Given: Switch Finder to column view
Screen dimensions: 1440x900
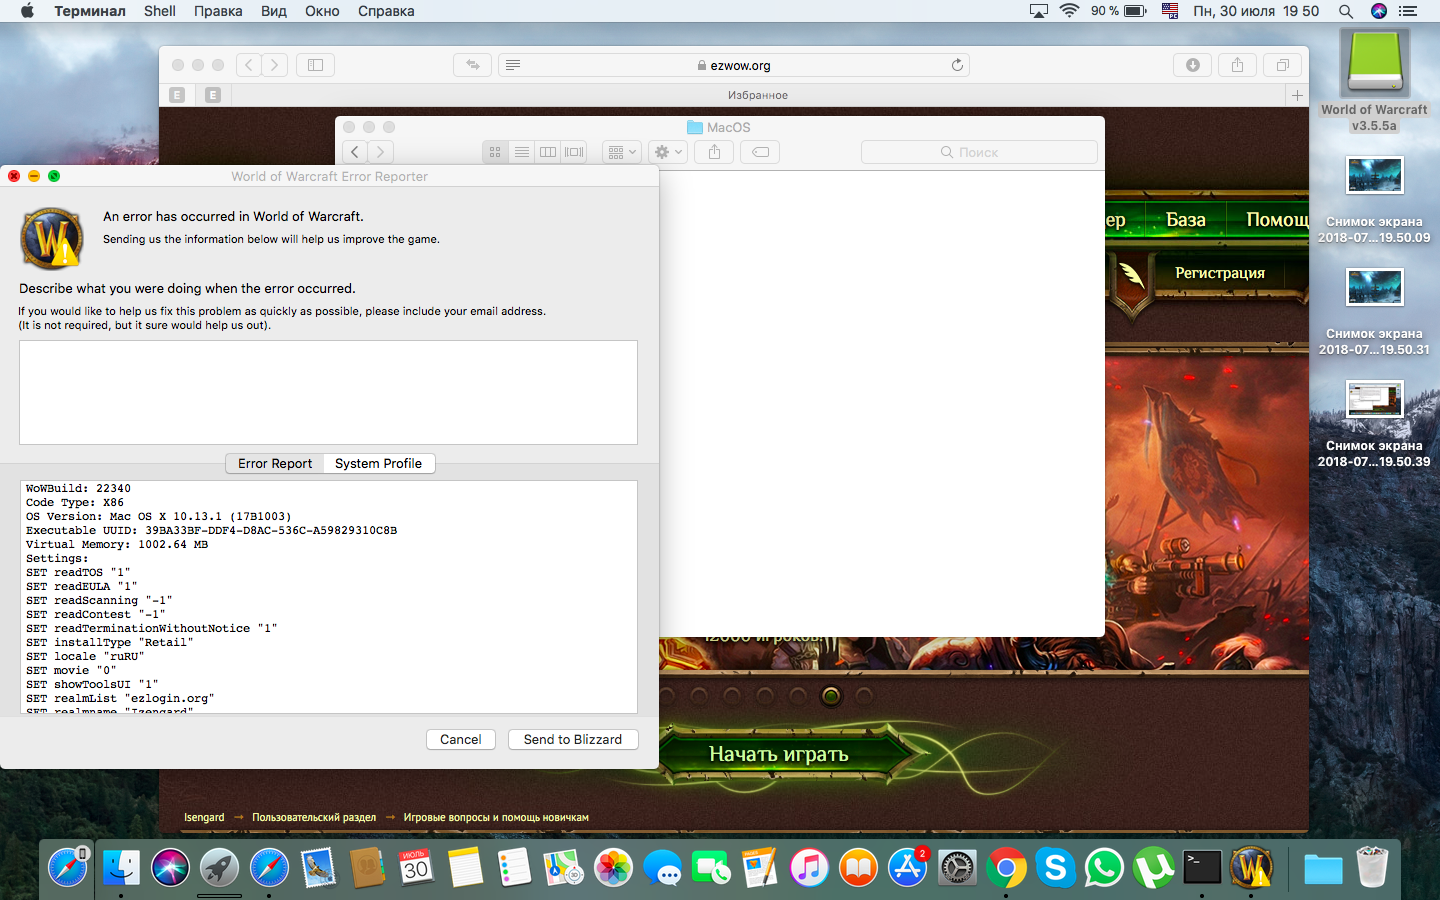Looking at the screenshot, I should click(548, 152).
